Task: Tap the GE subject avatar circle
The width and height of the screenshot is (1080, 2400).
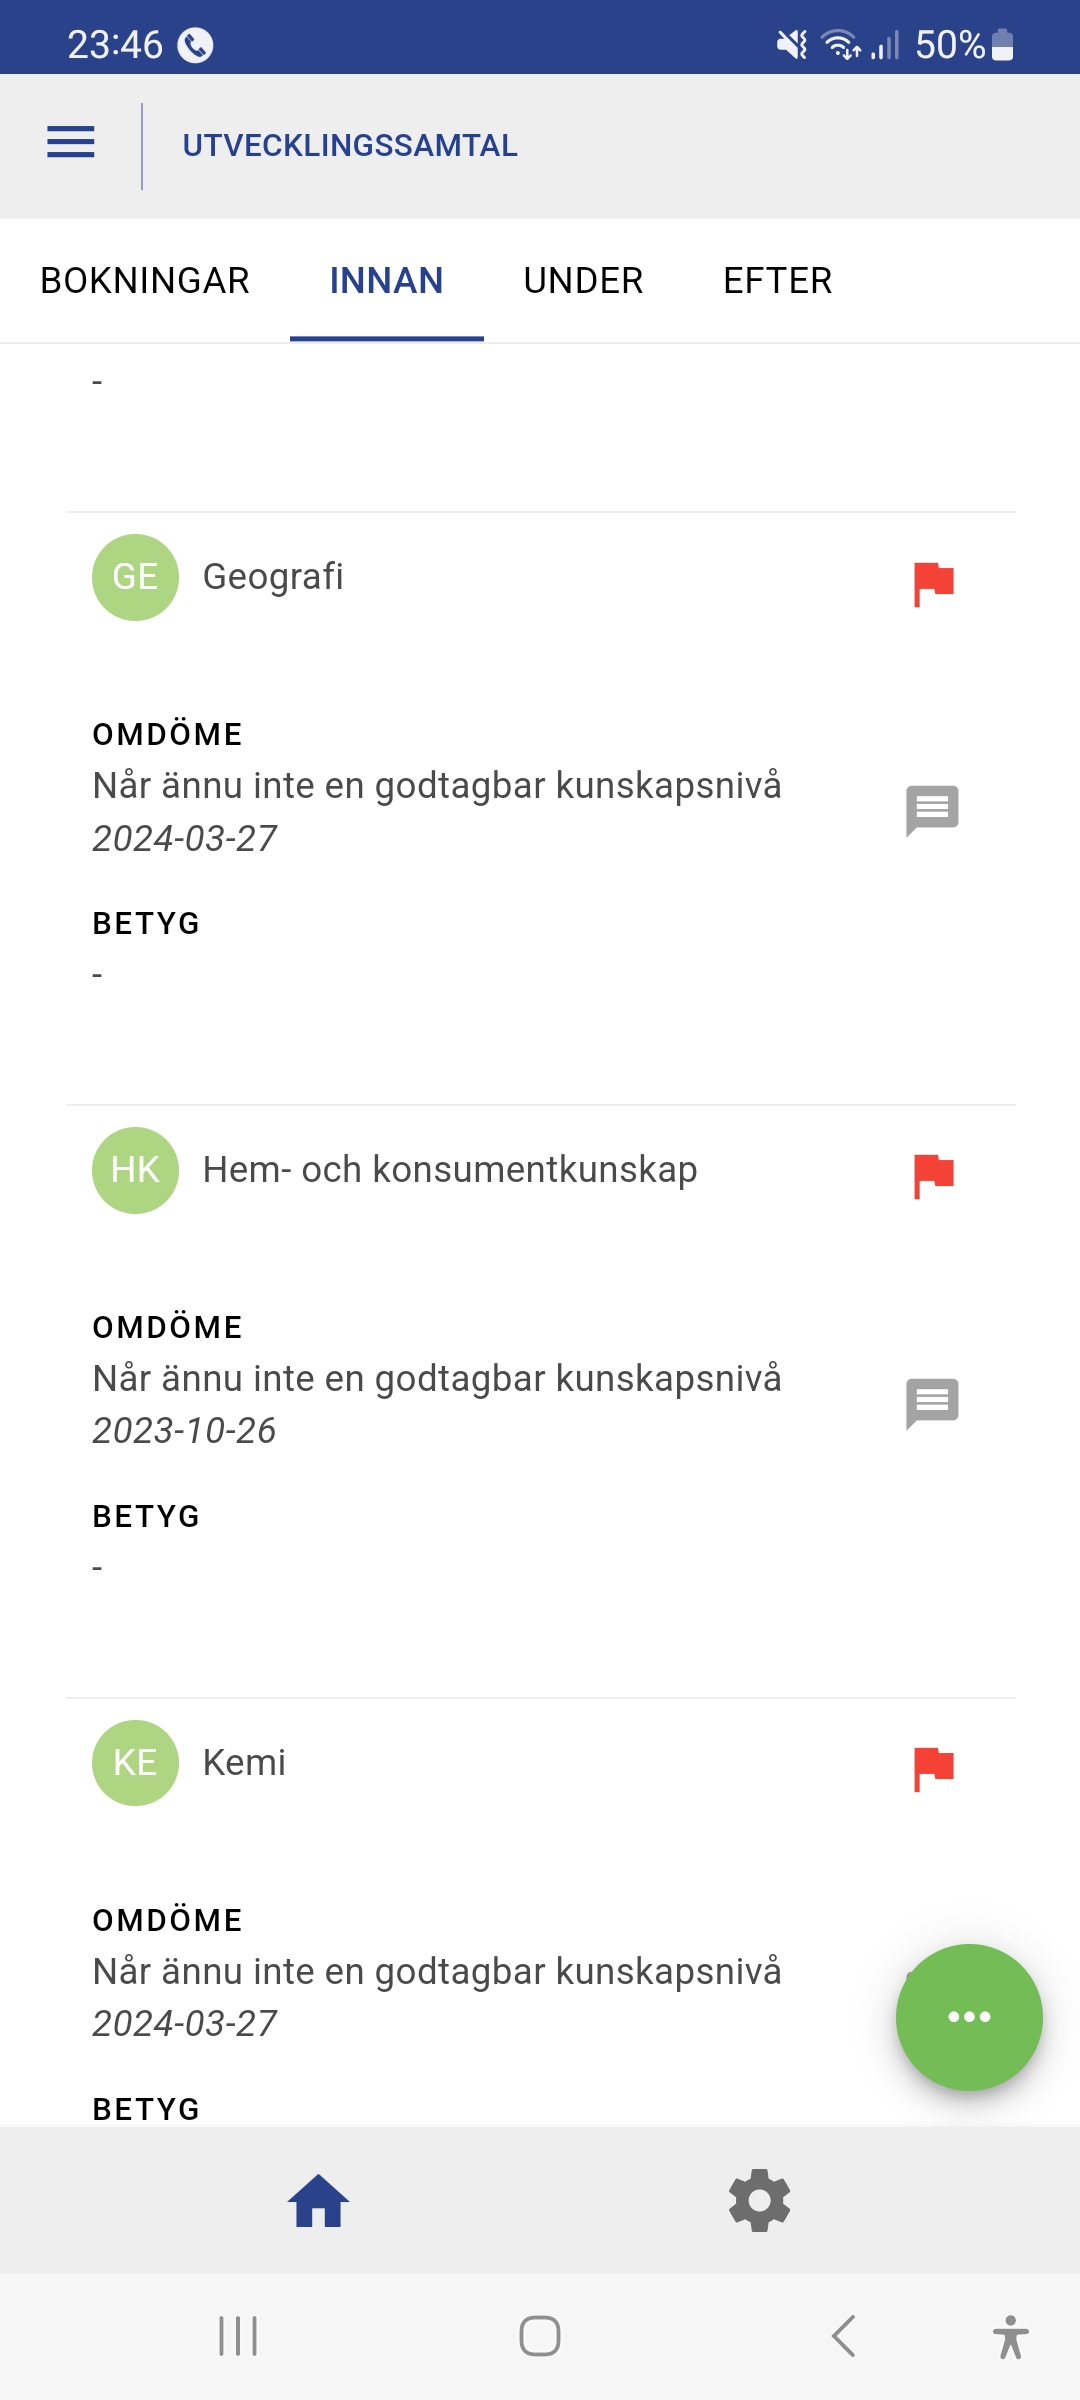Action: tap(135, 577)
